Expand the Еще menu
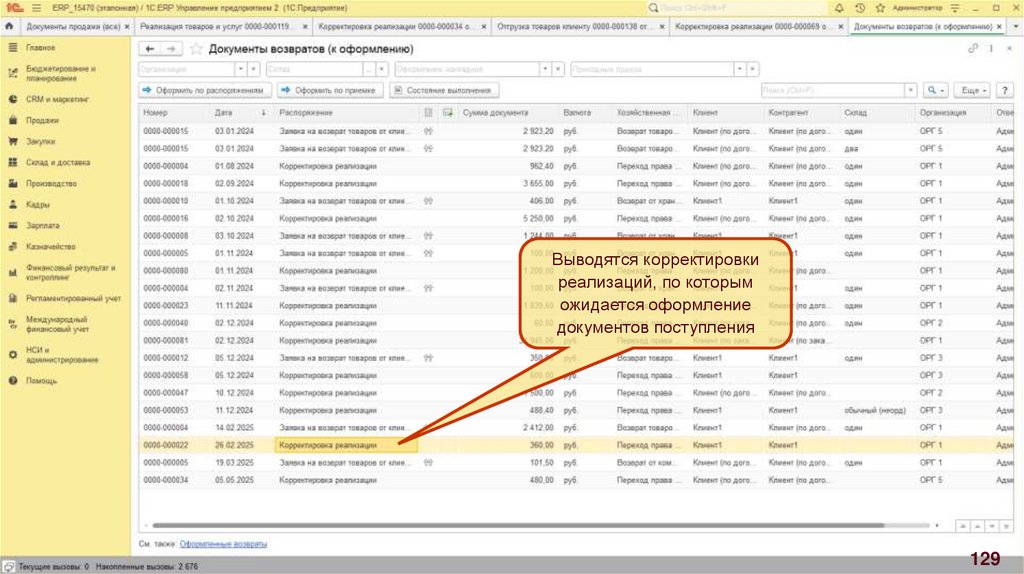This screenshot has width=1024, height=574. click(974, 90)
